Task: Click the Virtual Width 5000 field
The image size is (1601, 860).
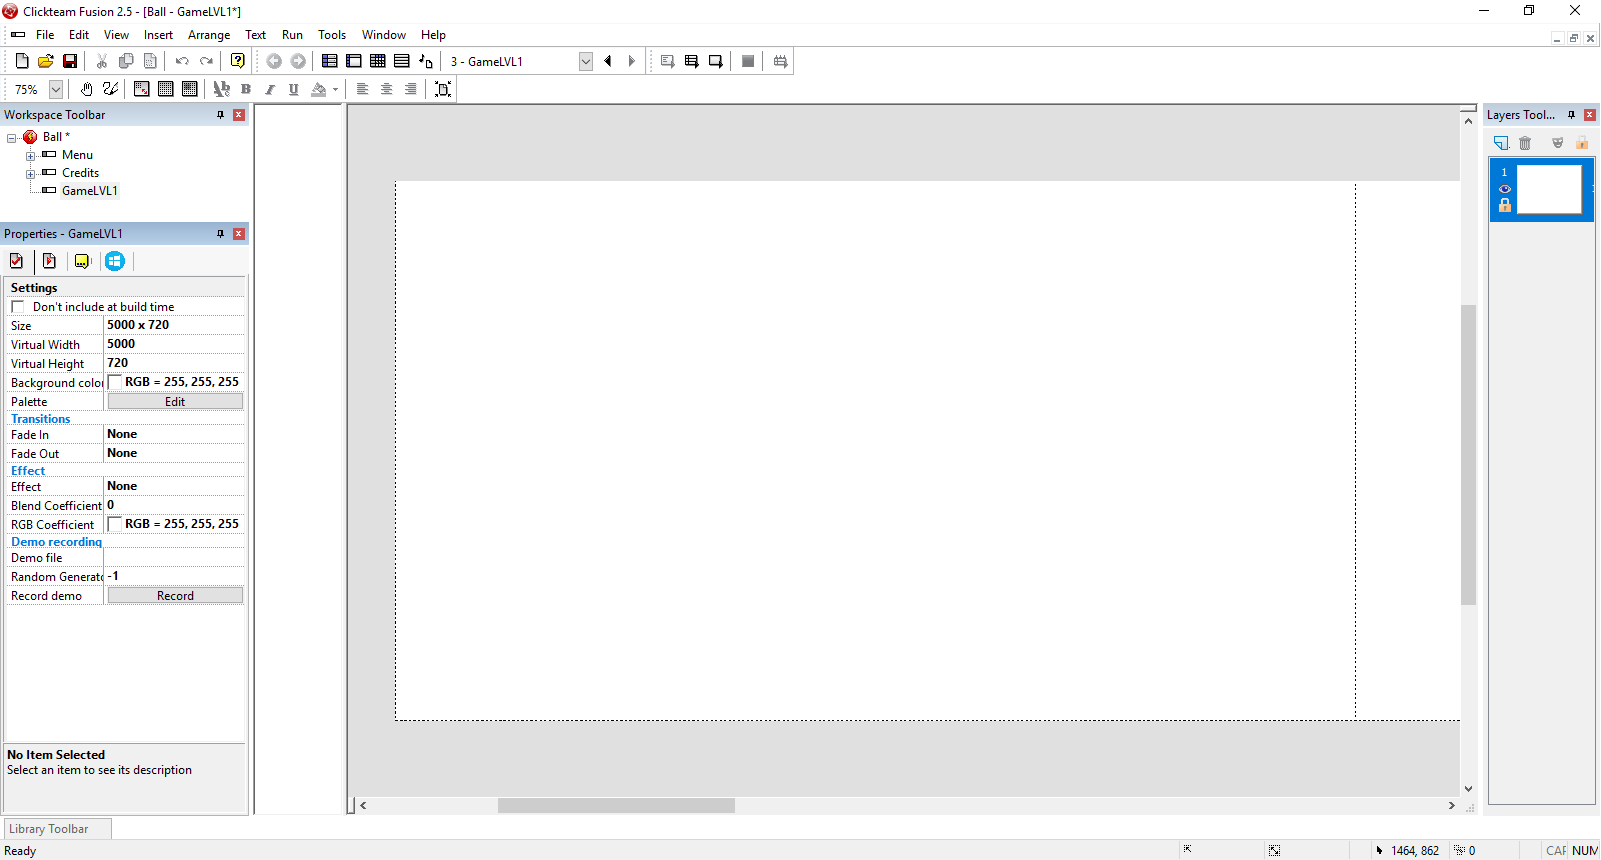Action: tap(174, 344)
